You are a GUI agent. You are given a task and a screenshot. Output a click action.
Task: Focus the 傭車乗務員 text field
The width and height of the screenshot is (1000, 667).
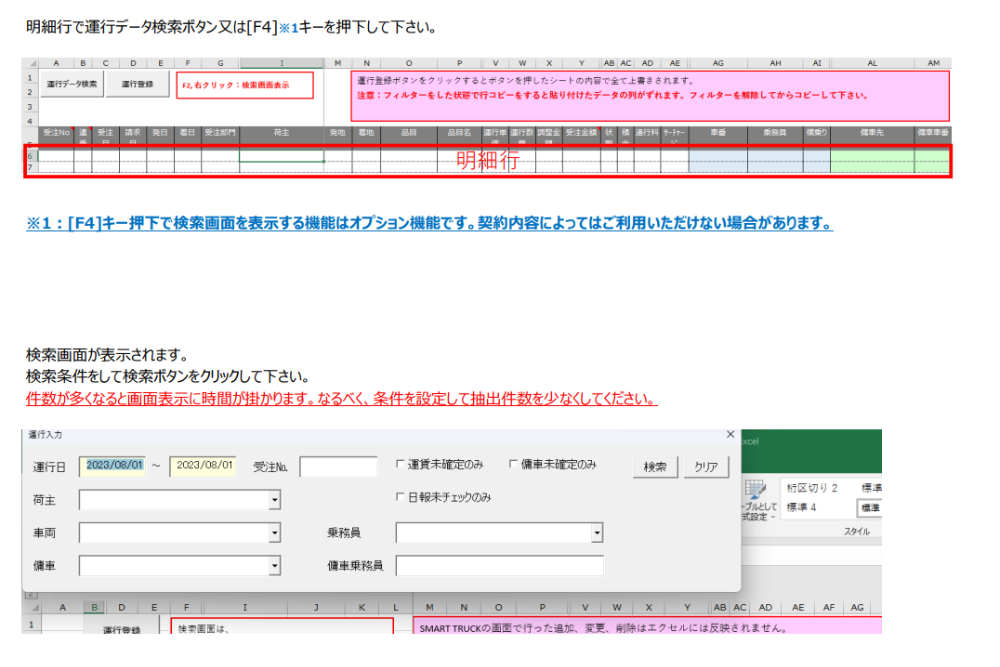pyautogui.click(x=499, y=567)
